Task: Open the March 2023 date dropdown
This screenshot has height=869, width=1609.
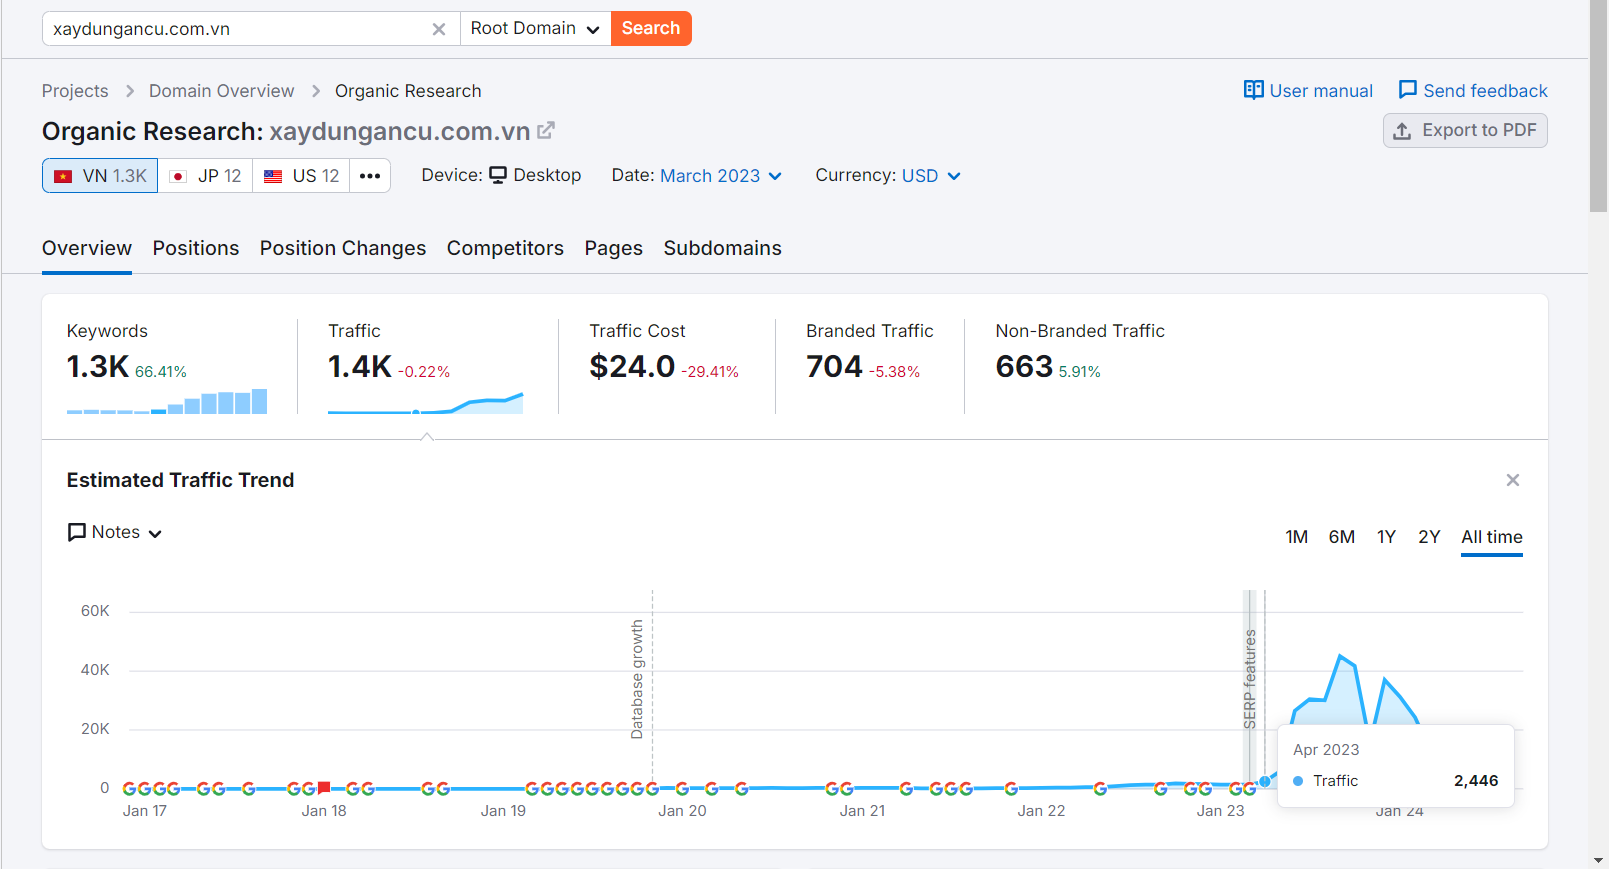Action: pos(721,176)
